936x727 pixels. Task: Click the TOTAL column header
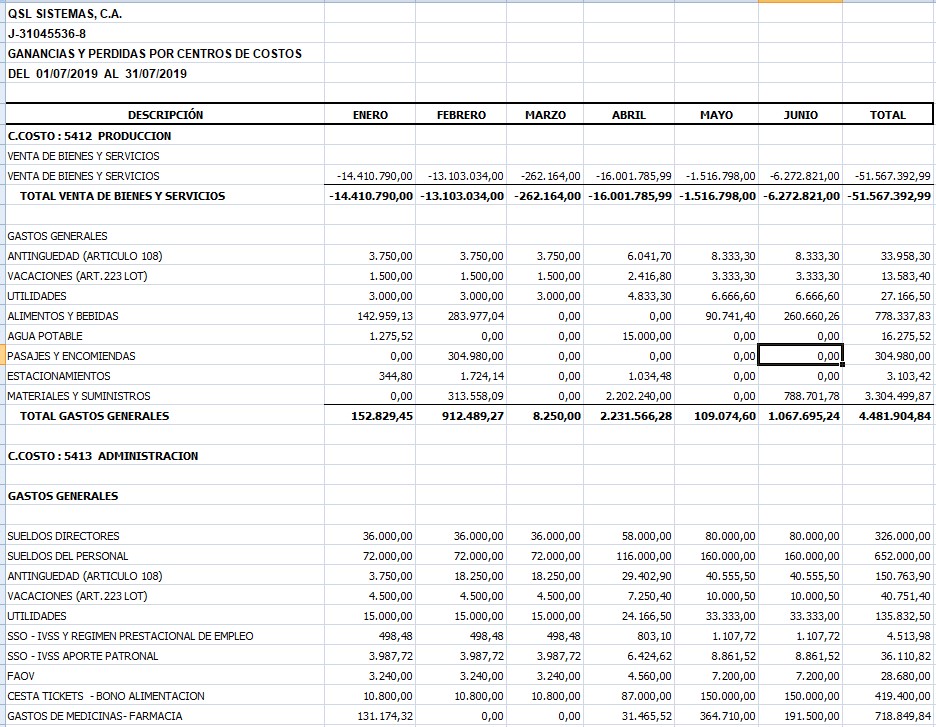888,115
